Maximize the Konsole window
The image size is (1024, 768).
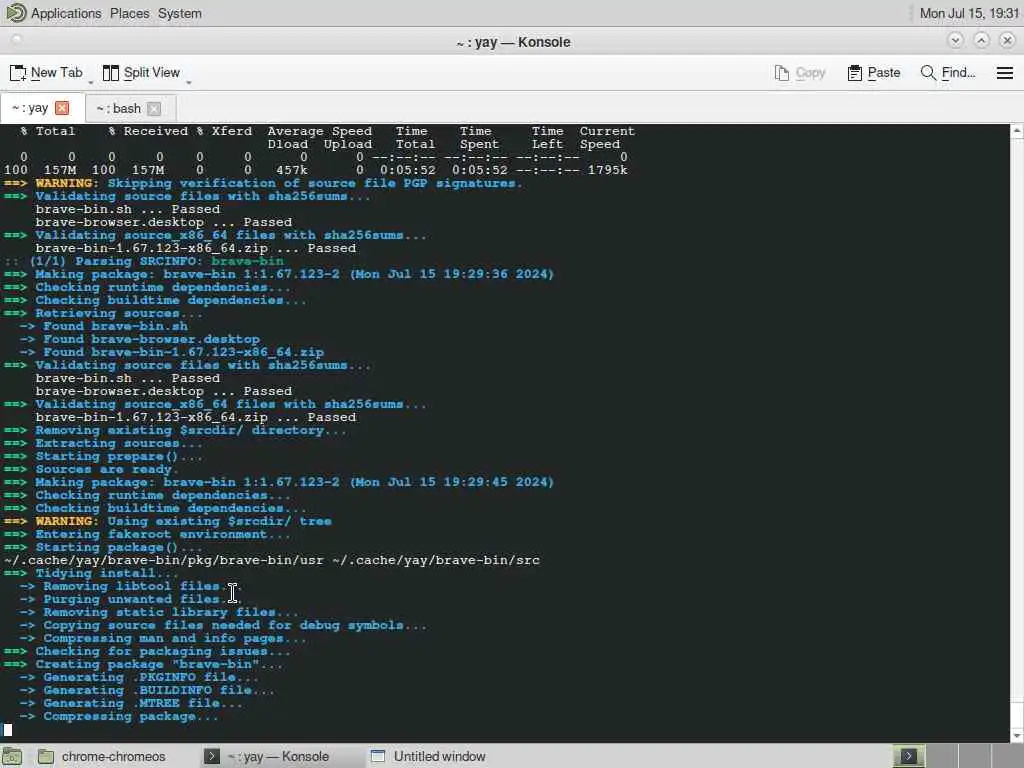point(981,40)
